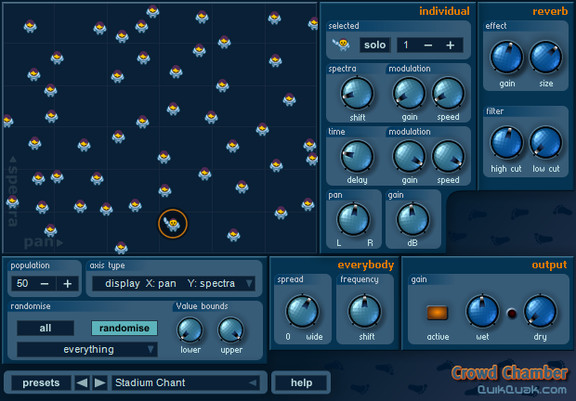Click the bottom-most crowd member near grid bottom edge
The width and height of the screenshot is (576, 401).
[x=121, y=248]
